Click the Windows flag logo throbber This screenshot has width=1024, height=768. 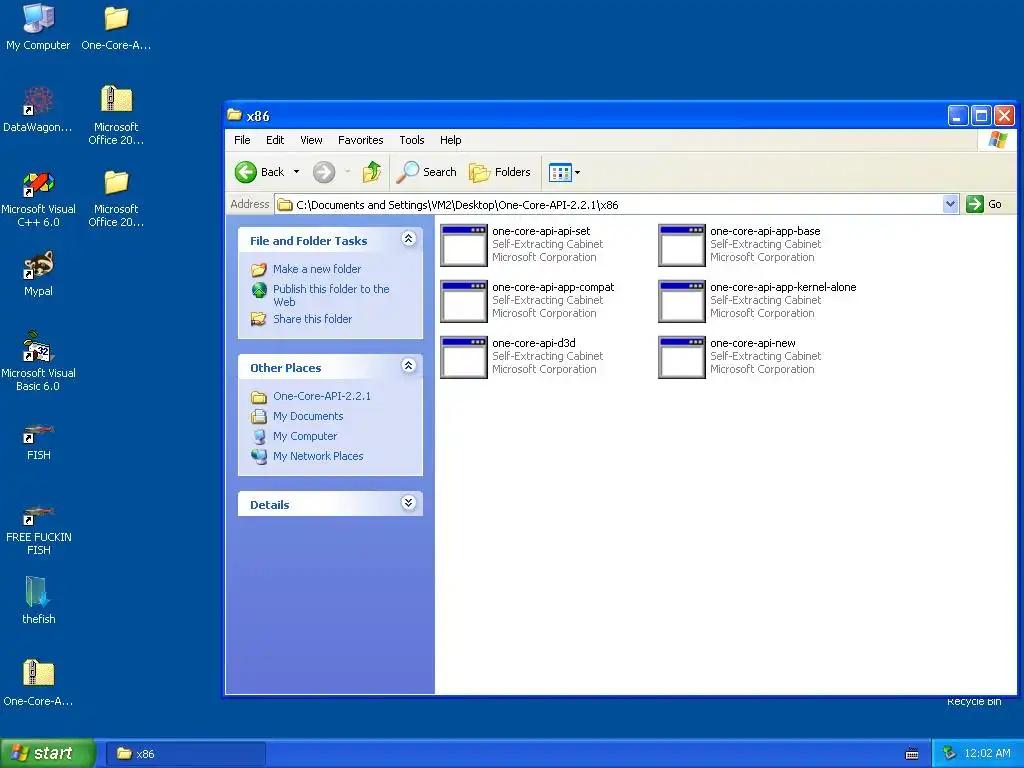997,140
